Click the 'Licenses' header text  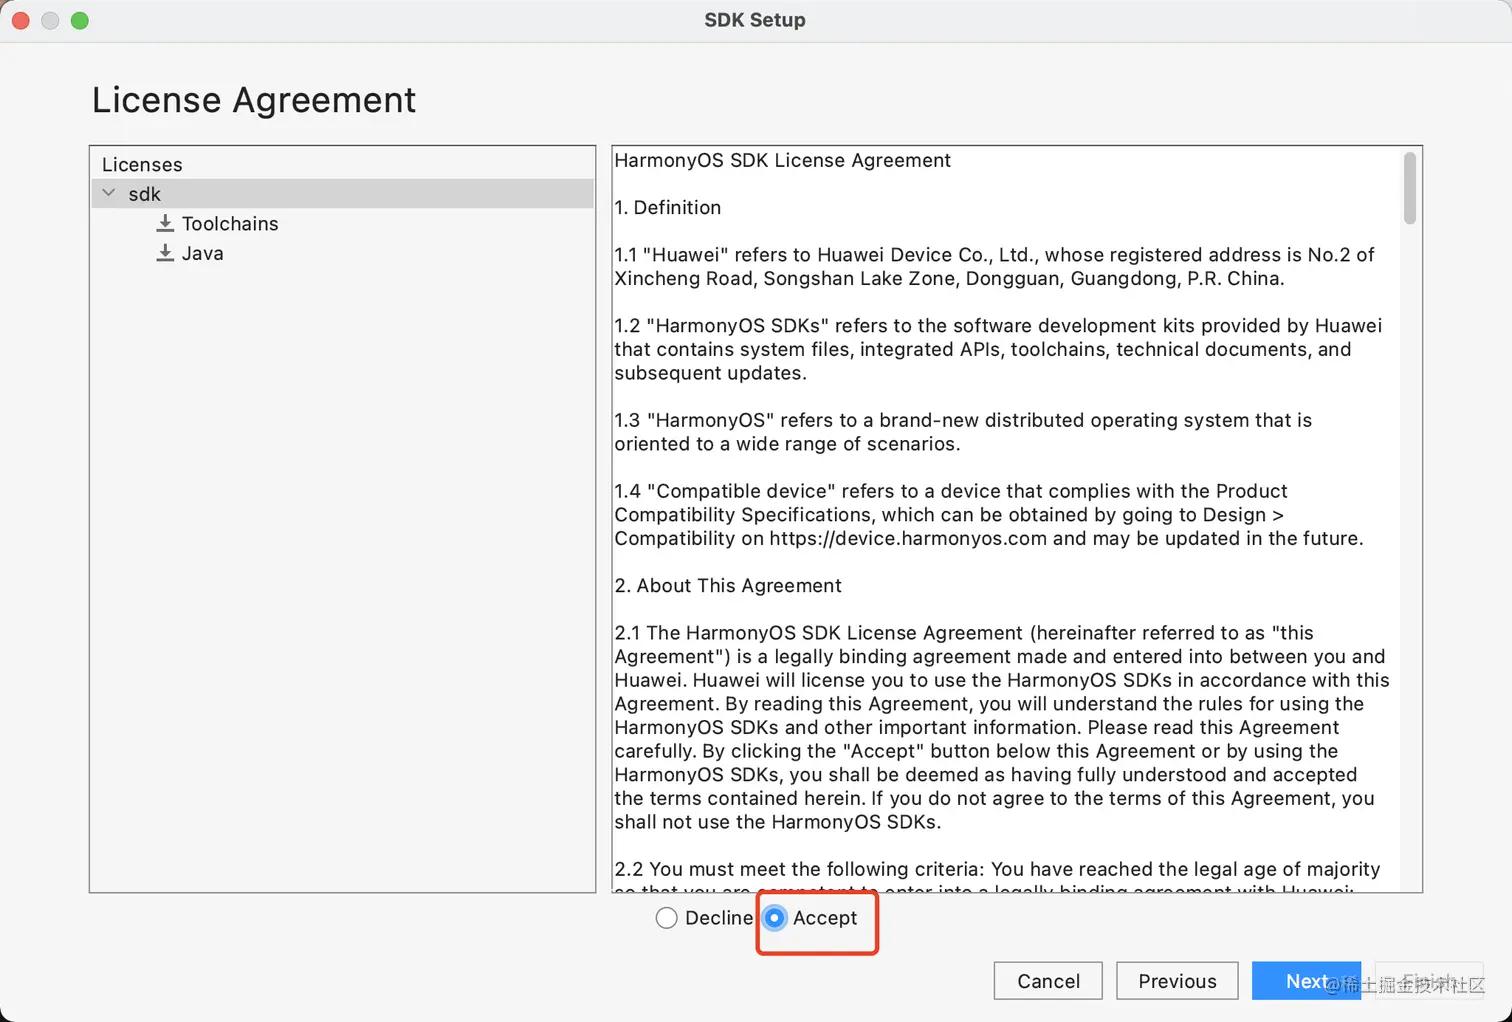142,164
